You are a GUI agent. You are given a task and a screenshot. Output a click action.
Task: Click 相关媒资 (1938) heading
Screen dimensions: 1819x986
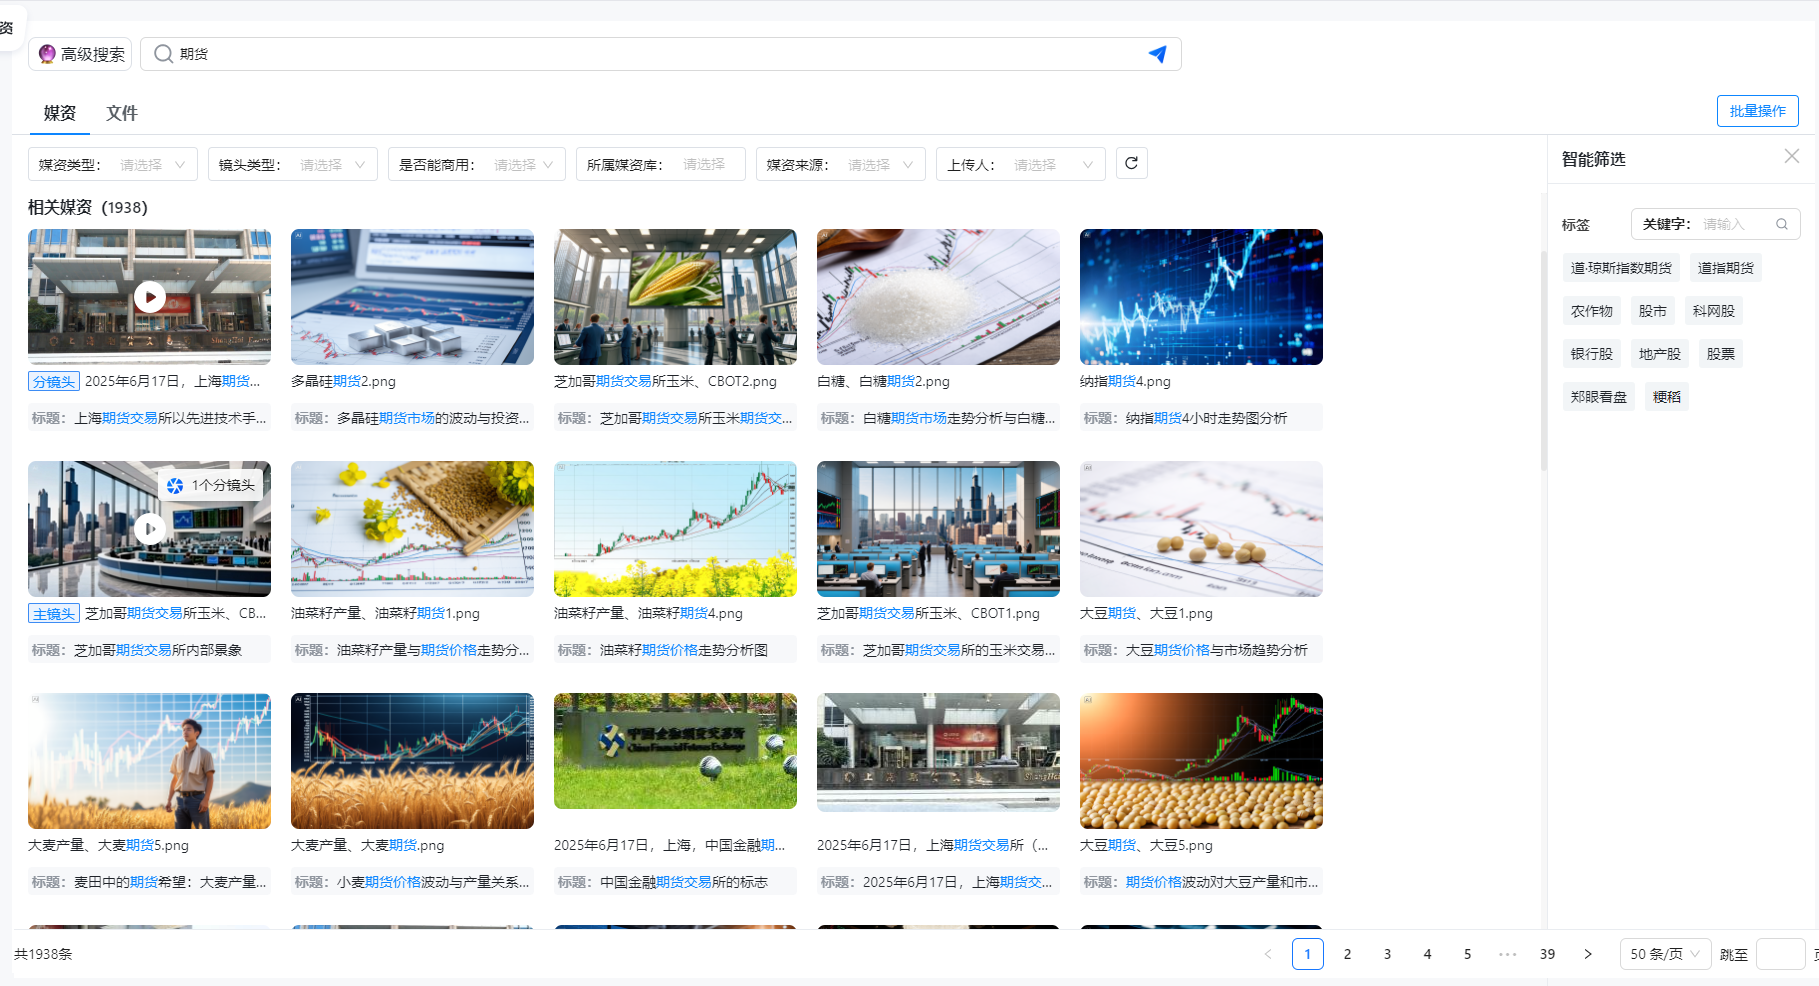point(88,207)
